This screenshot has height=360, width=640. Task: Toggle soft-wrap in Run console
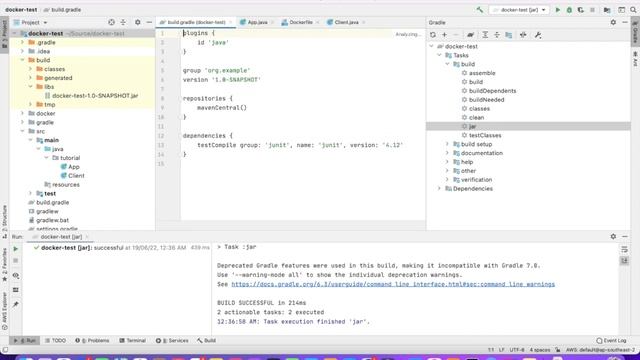(x=624, y=249)
